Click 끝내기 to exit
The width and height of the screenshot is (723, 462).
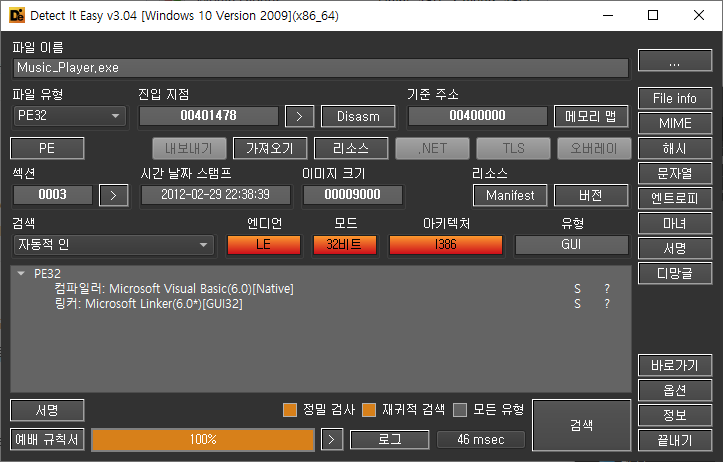pos(675,440)
